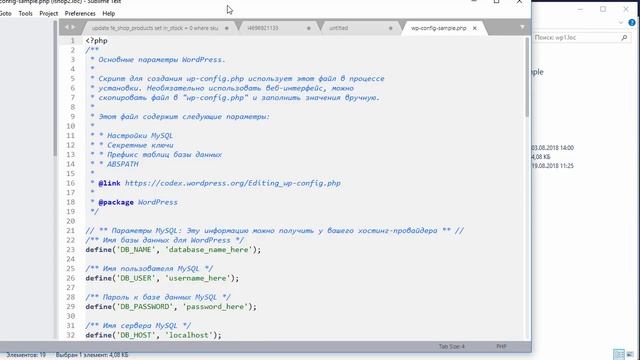This screenshot has height=360, width=640.
Task: Click the define('DB_PASSWORD') line
Action: [x=171, y=307]
